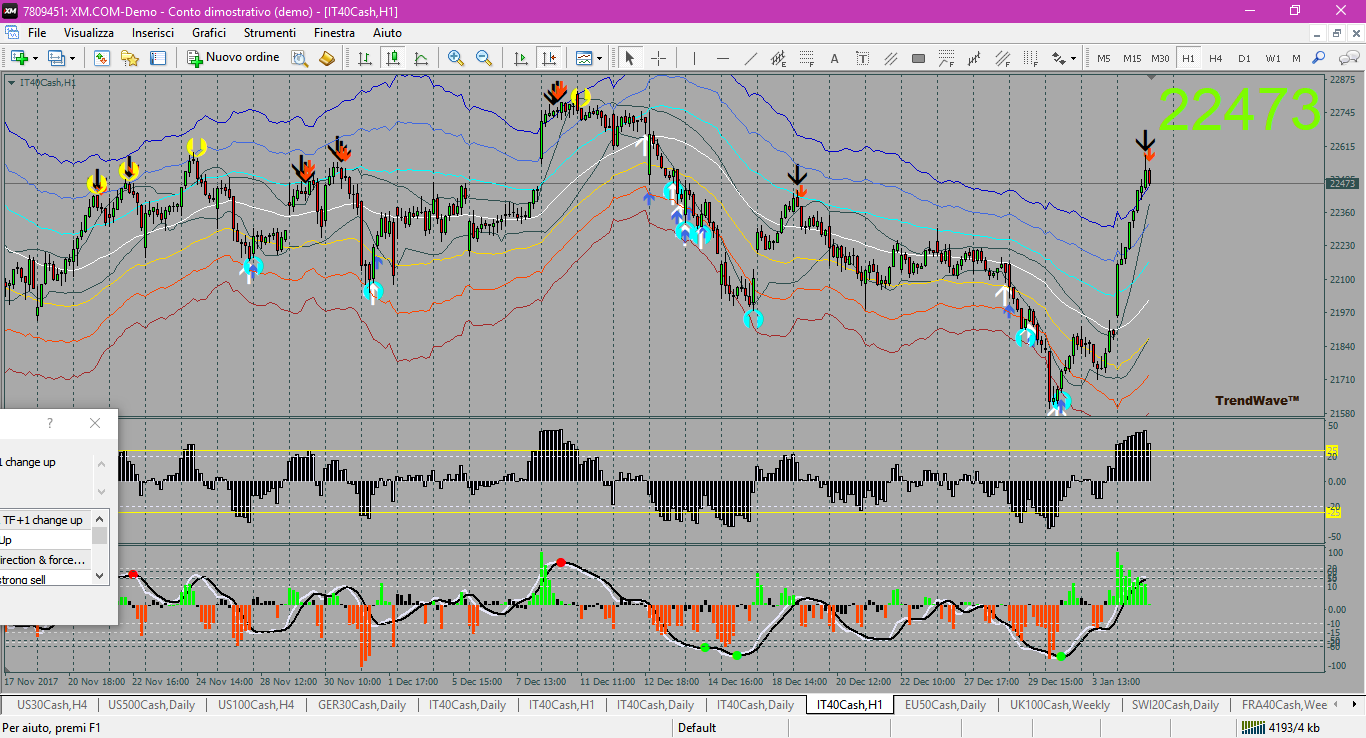The image size is (1366, 738).
Task: Select the crosshair tool
Action: [x=658, y=58]
